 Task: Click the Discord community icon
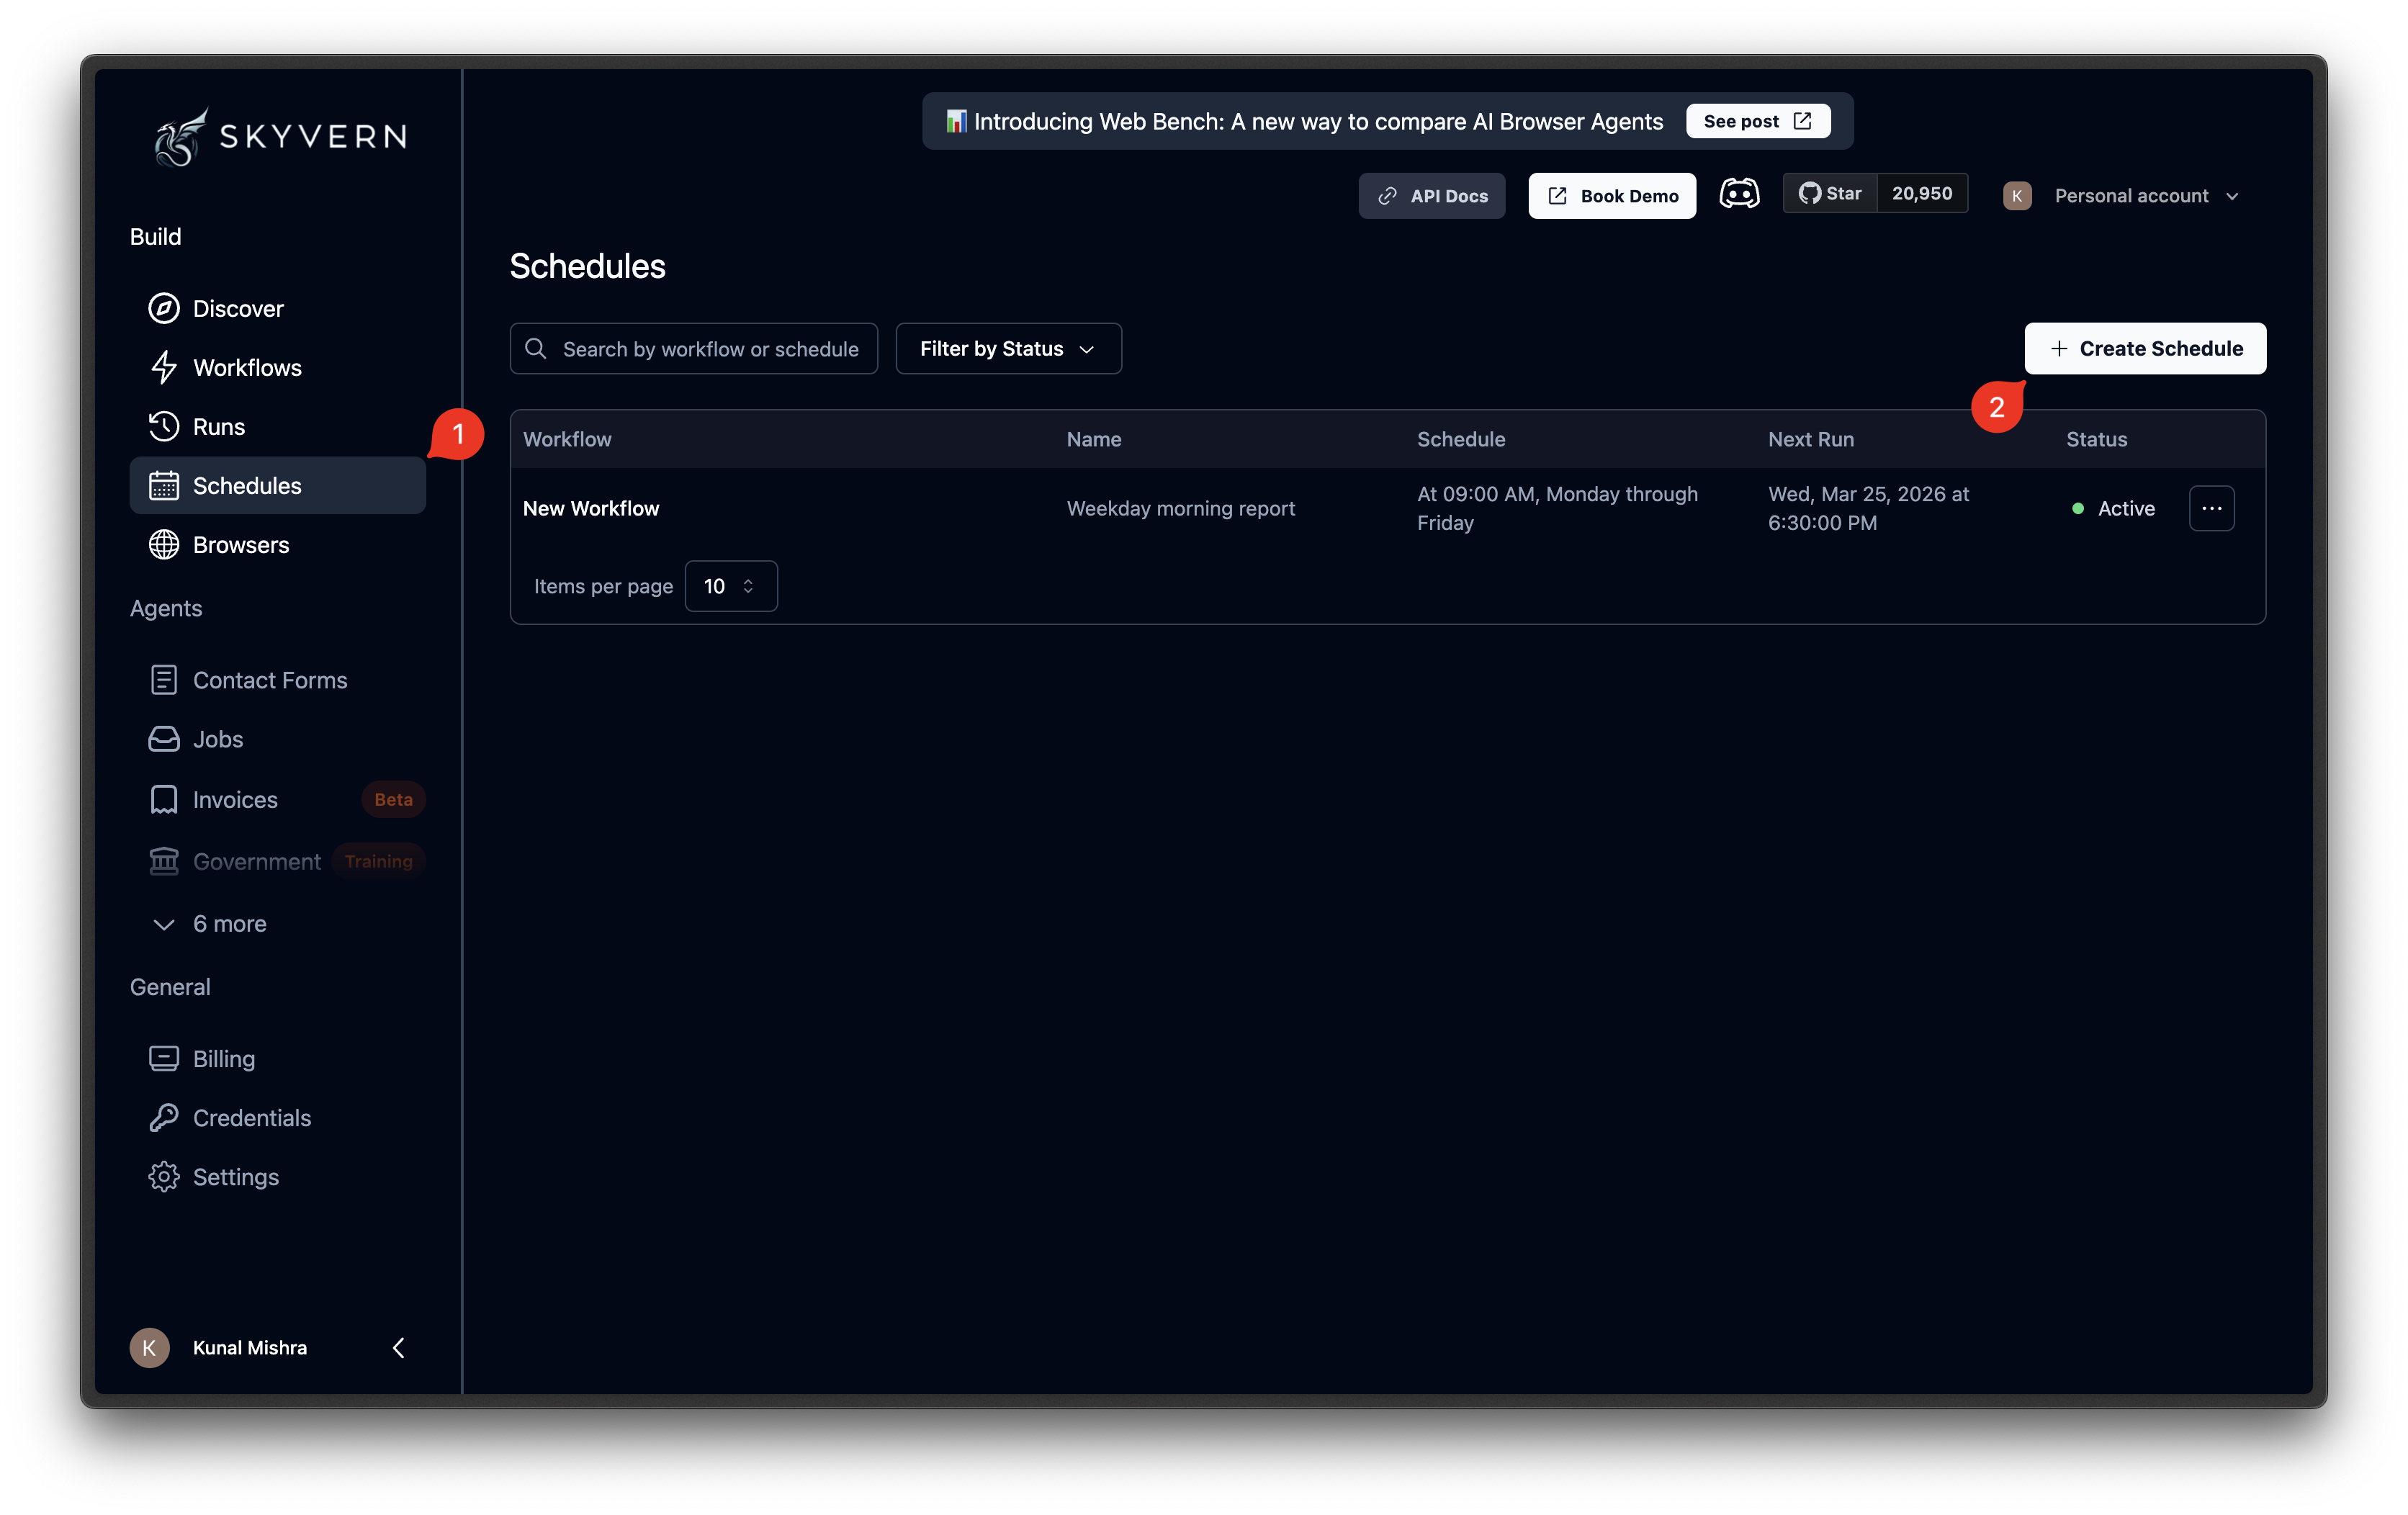1740,193
